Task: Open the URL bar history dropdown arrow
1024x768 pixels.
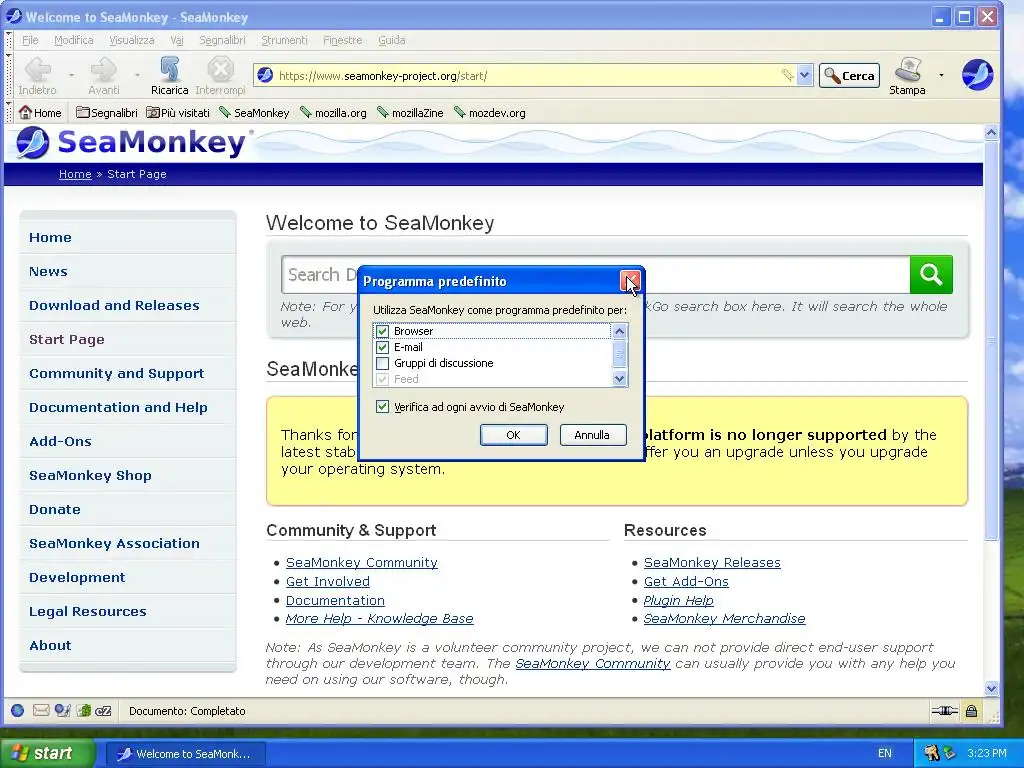Action: 805,75
